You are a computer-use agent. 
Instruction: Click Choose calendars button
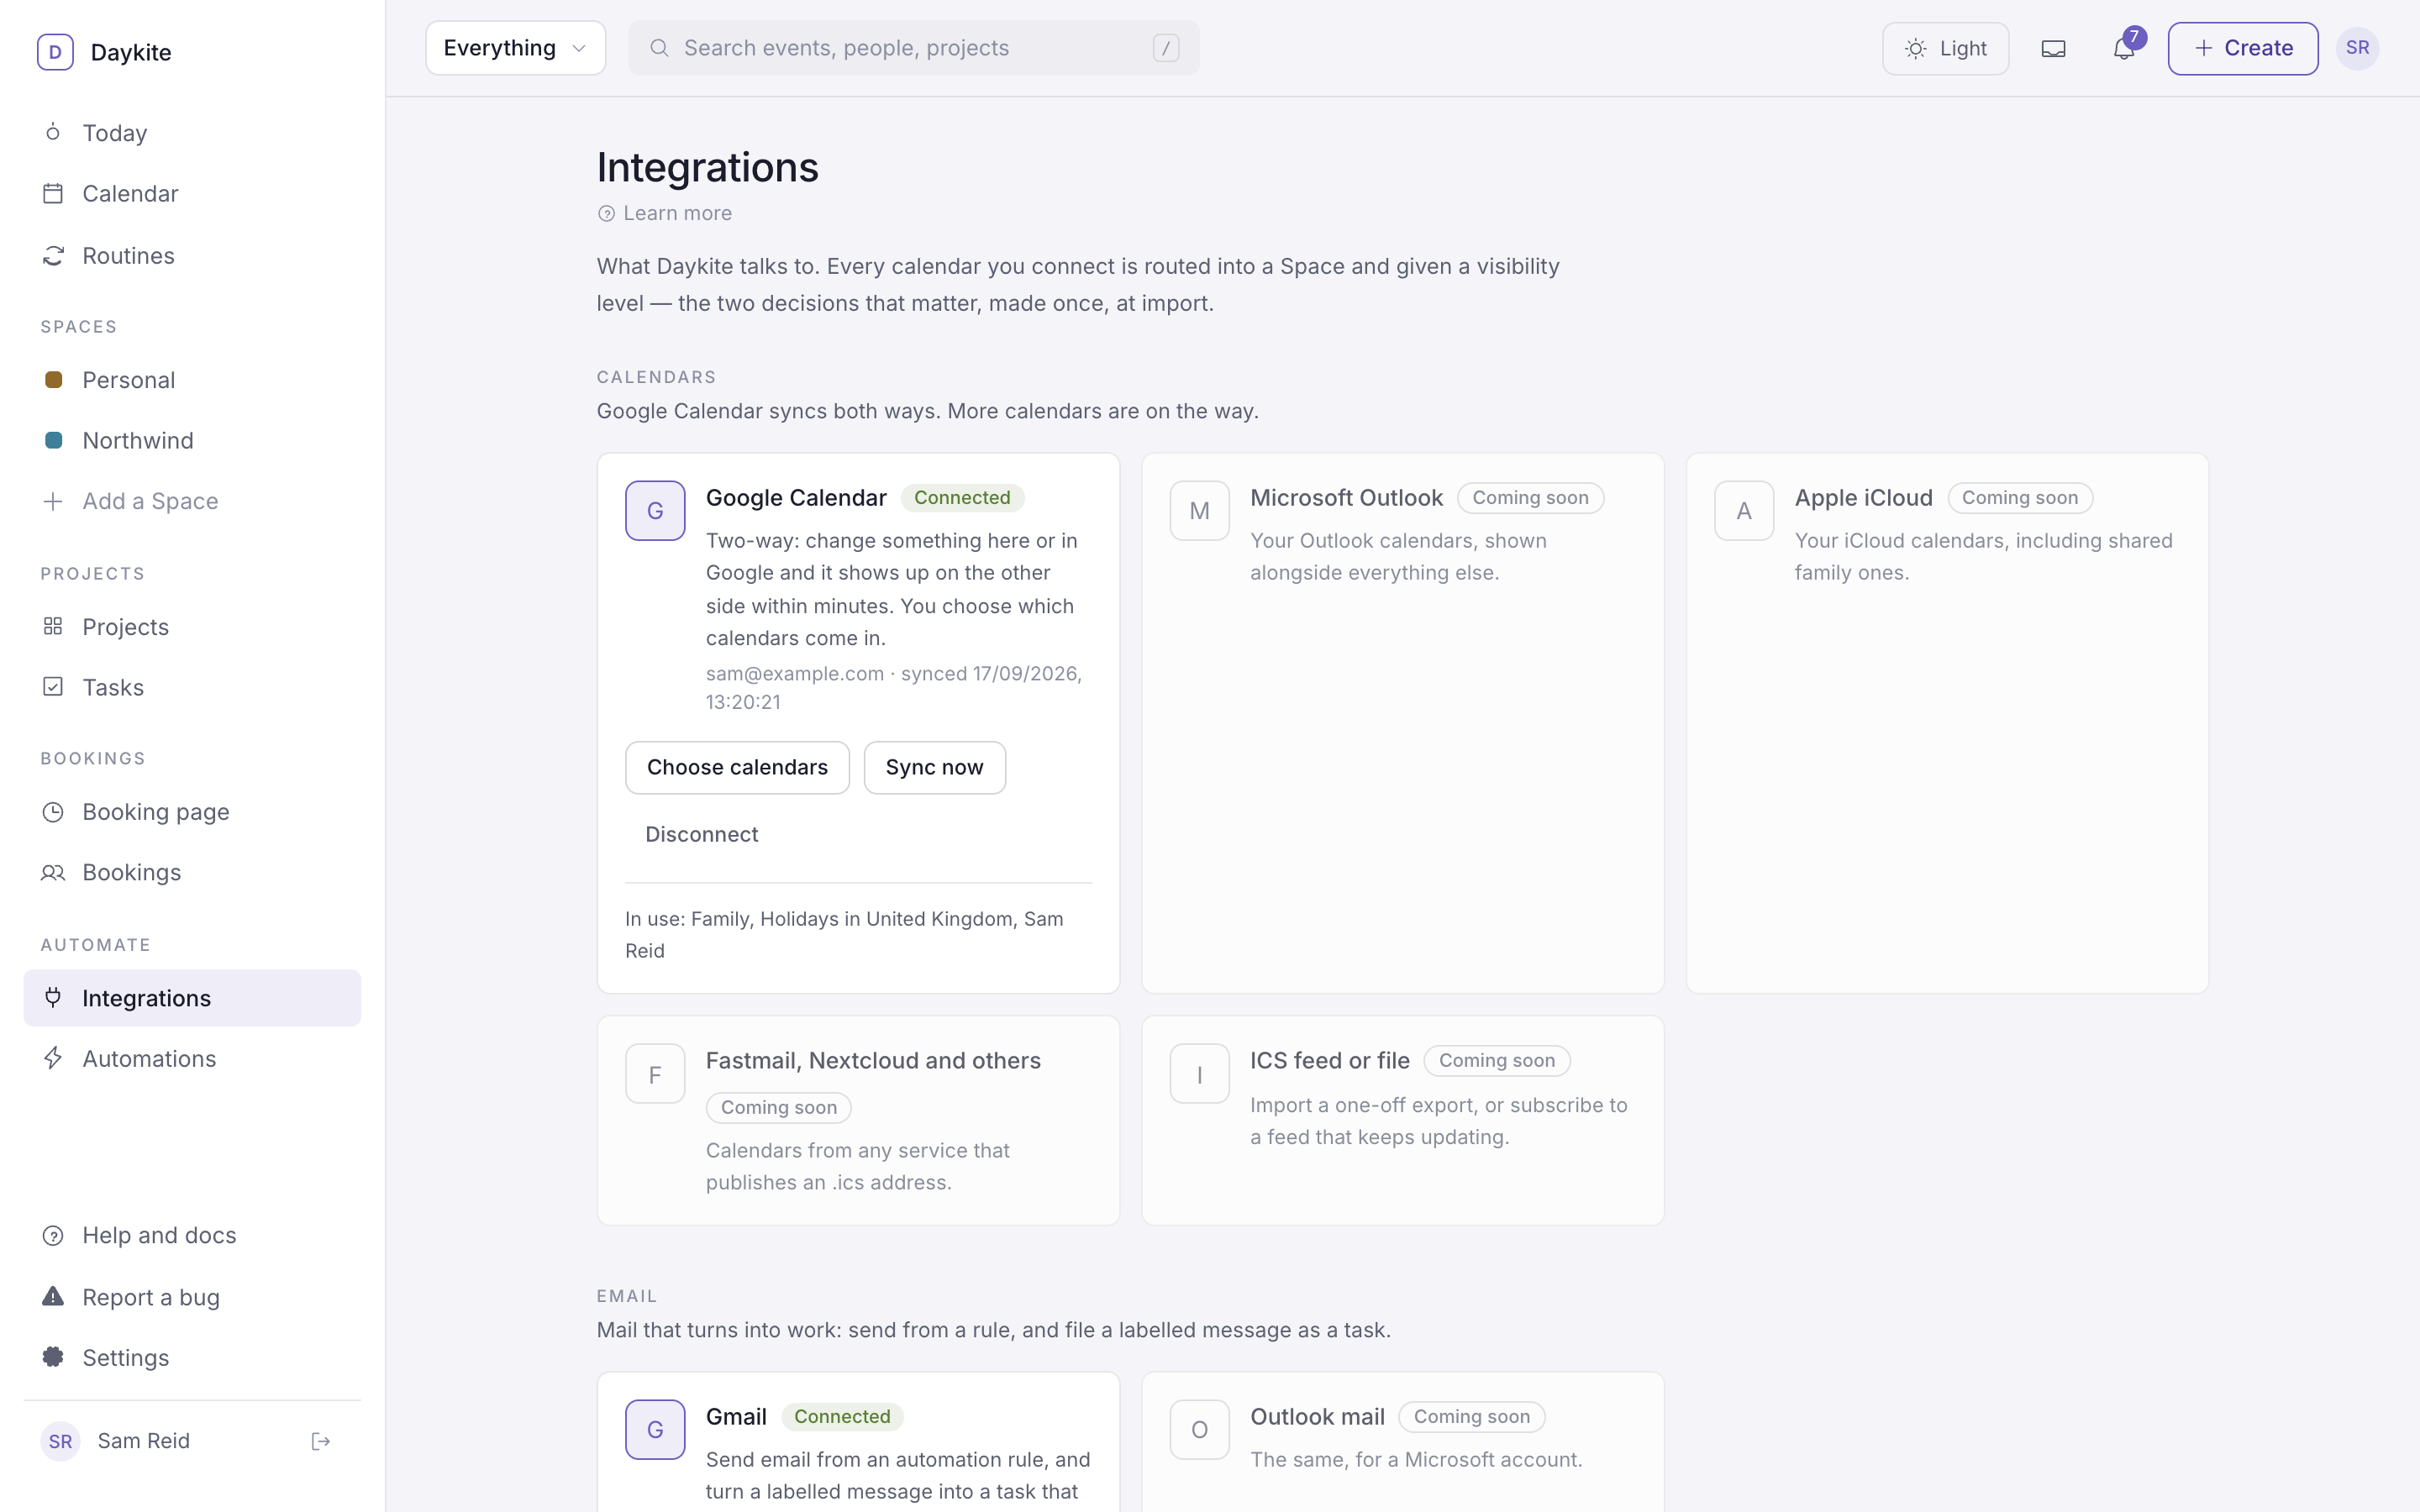[x=737, y=768]
